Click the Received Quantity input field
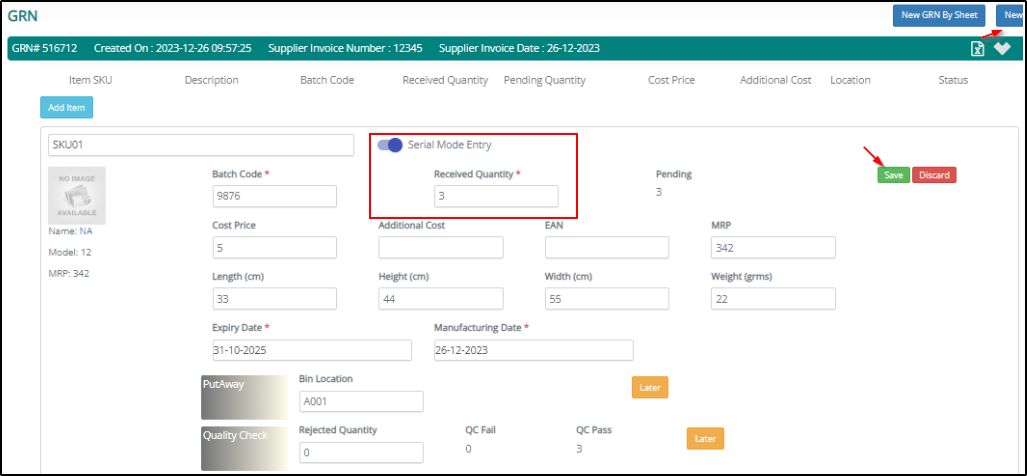Image resolution: width=1027 pixels, height=476 pixels. [495, 197]
